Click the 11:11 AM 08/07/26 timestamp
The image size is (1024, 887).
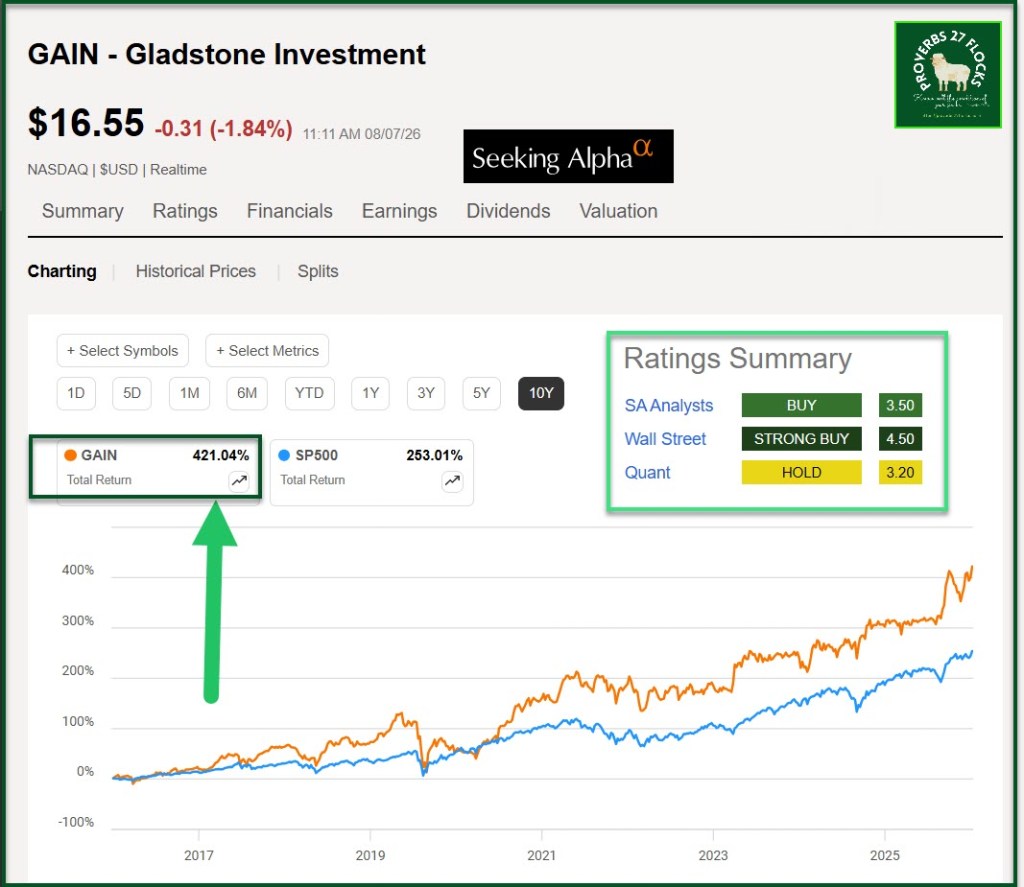point(361,134)
